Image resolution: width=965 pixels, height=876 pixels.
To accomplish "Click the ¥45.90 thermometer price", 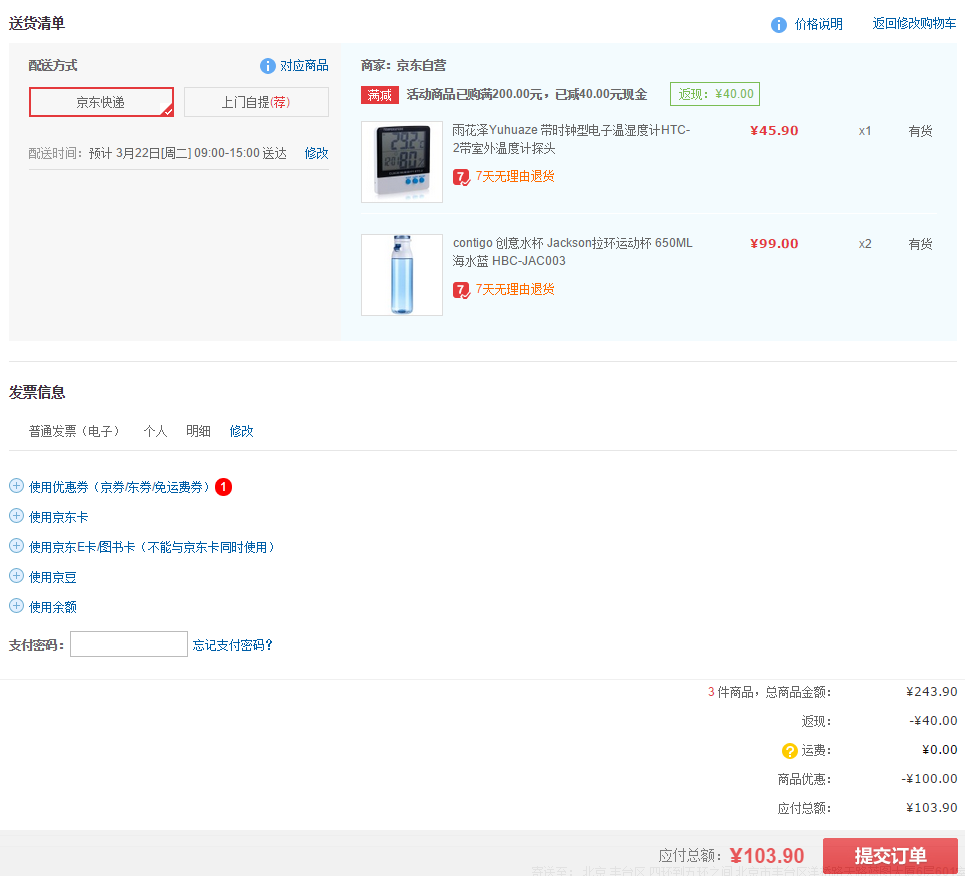I will click(774, 131).
